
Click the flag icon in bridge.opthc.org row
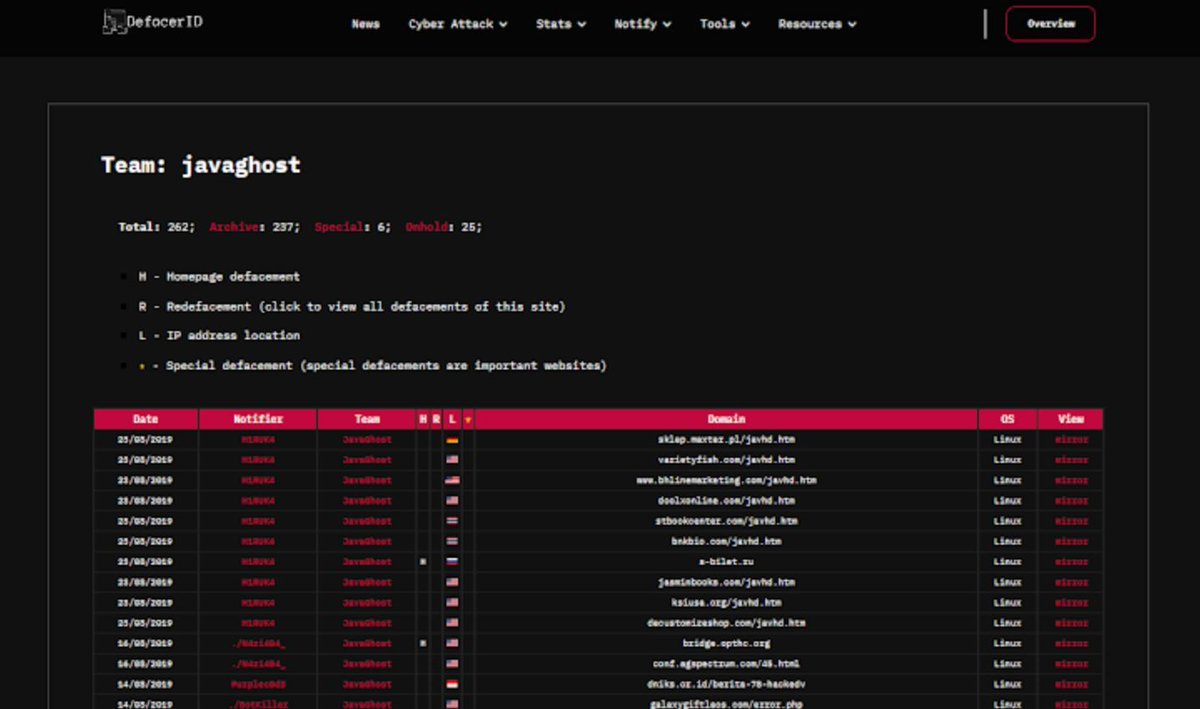point(452,643)
